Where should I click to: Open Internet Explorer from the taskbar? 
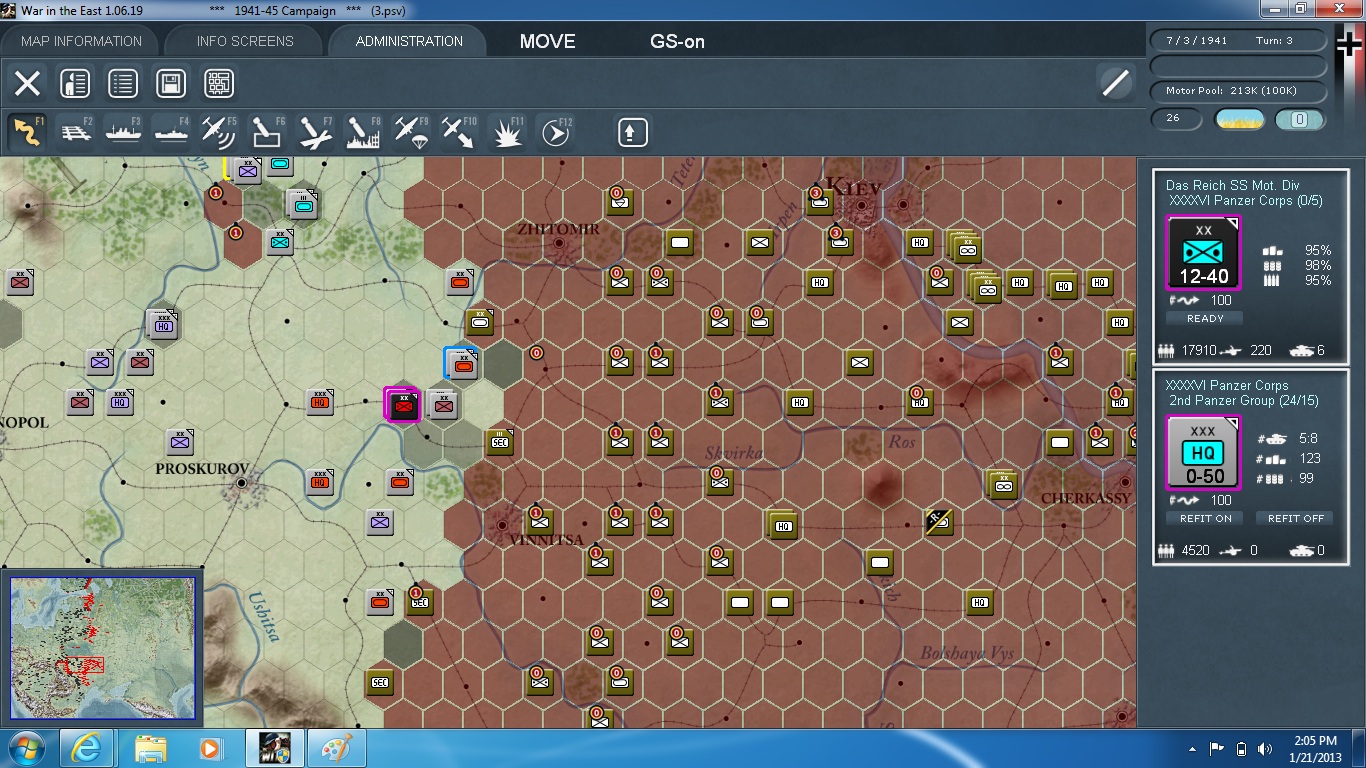[87, 748]
